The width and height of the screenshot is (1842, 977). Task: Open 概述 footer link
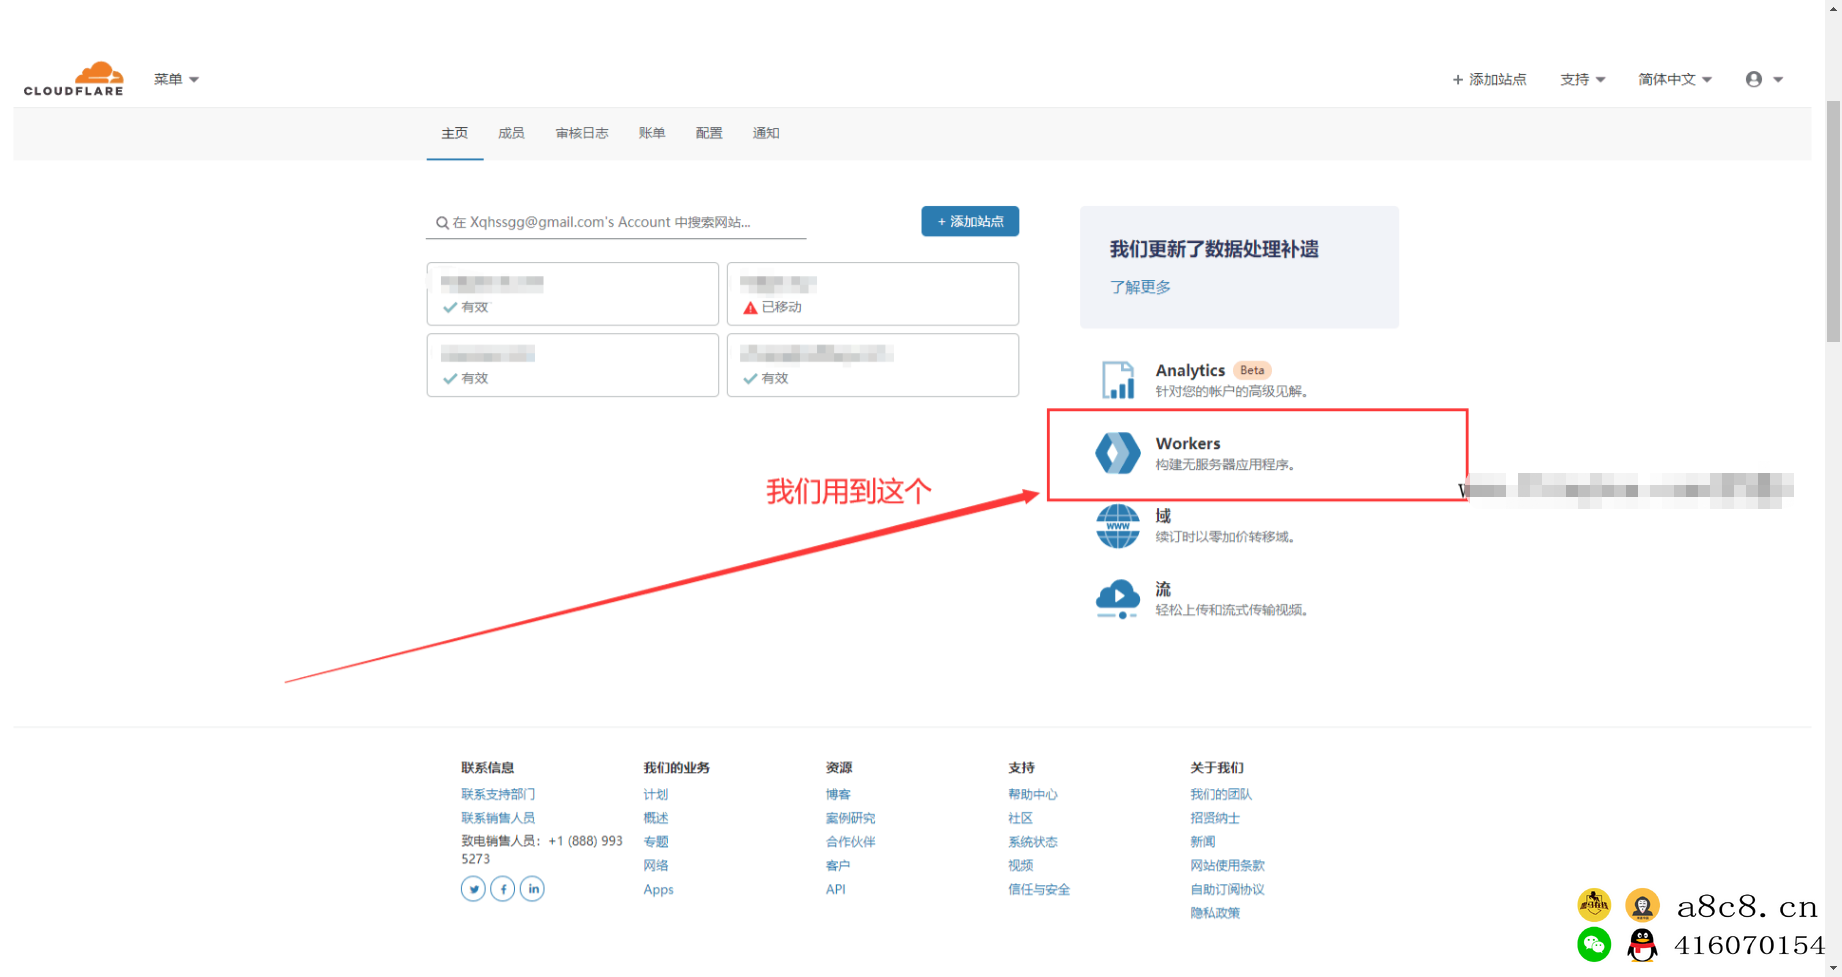(656, 818)
